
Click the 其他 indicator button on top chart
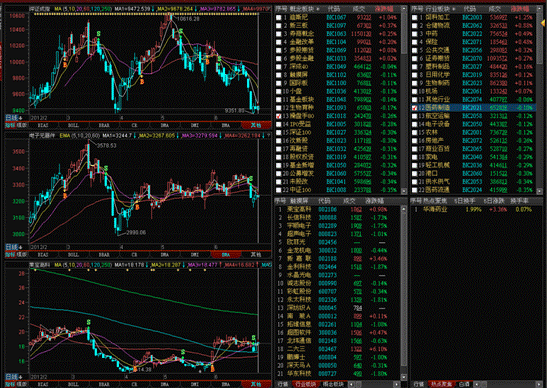pyautogui.click(x=256, y=125)
